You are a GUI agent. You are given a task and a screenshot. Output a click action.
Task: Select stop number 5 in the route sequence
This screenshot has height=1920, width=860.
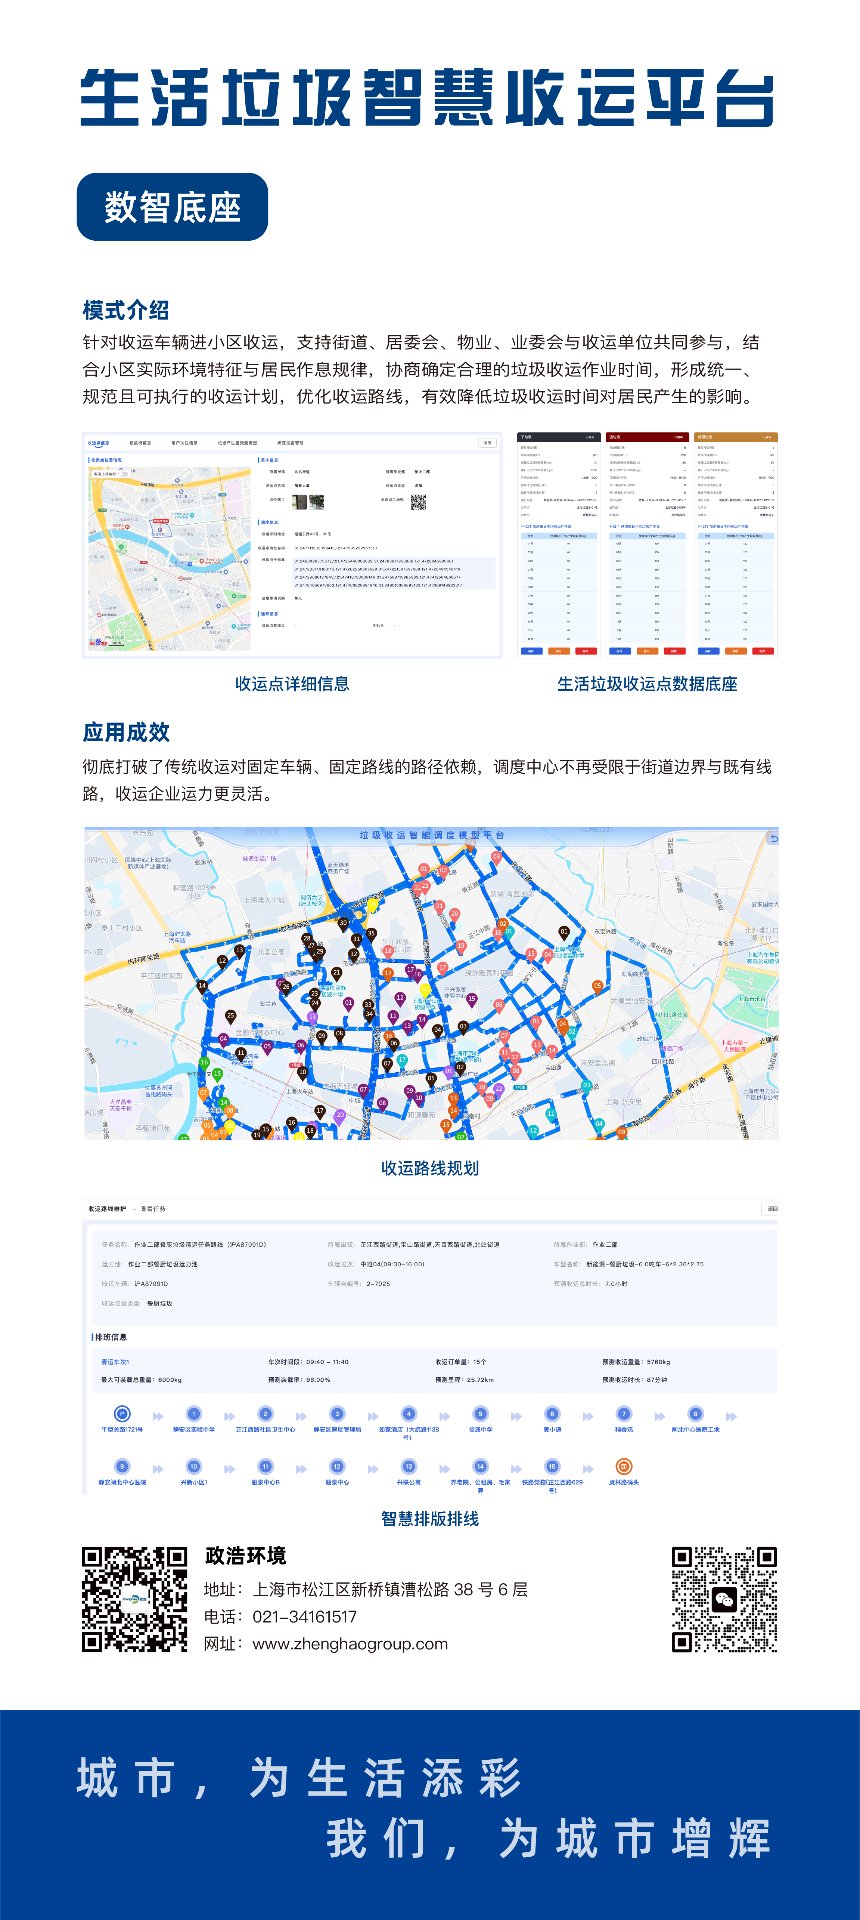pyautogui.click(x=480, y=1414)
